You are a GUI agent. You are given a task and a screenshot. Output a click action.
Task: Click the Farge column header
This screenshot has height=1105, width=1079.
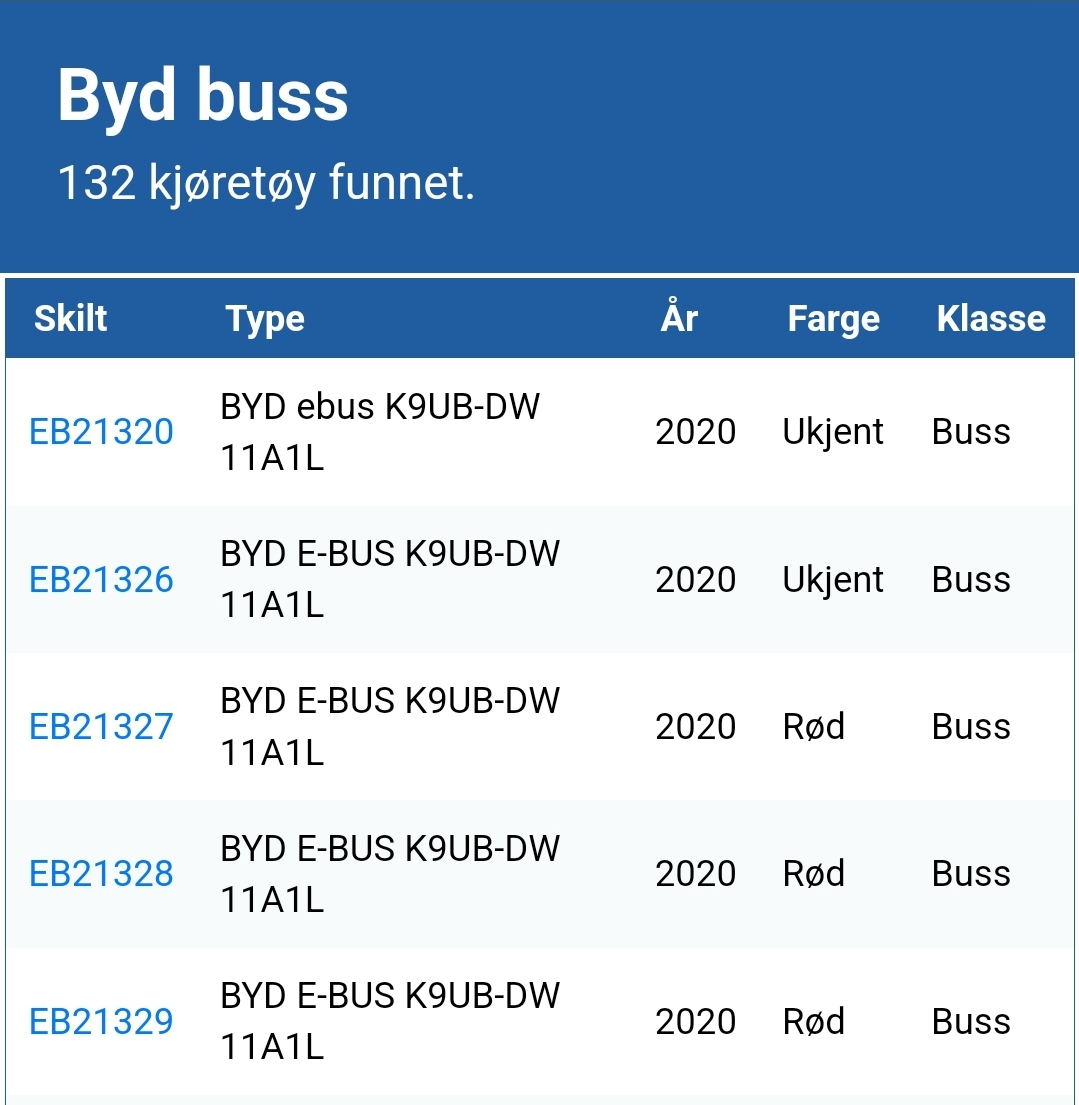[x=833, y=319]
